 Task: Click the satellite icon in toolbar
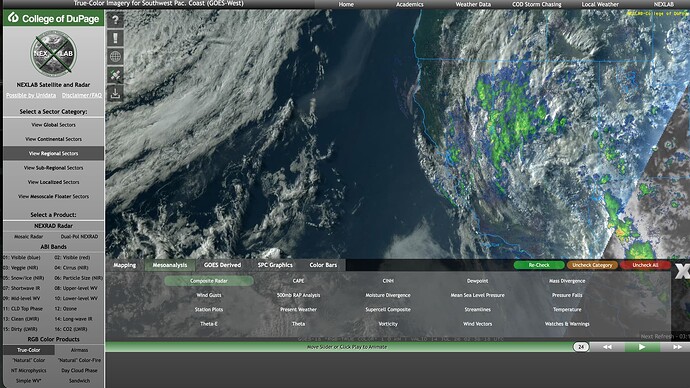click(x=115, y=75)
